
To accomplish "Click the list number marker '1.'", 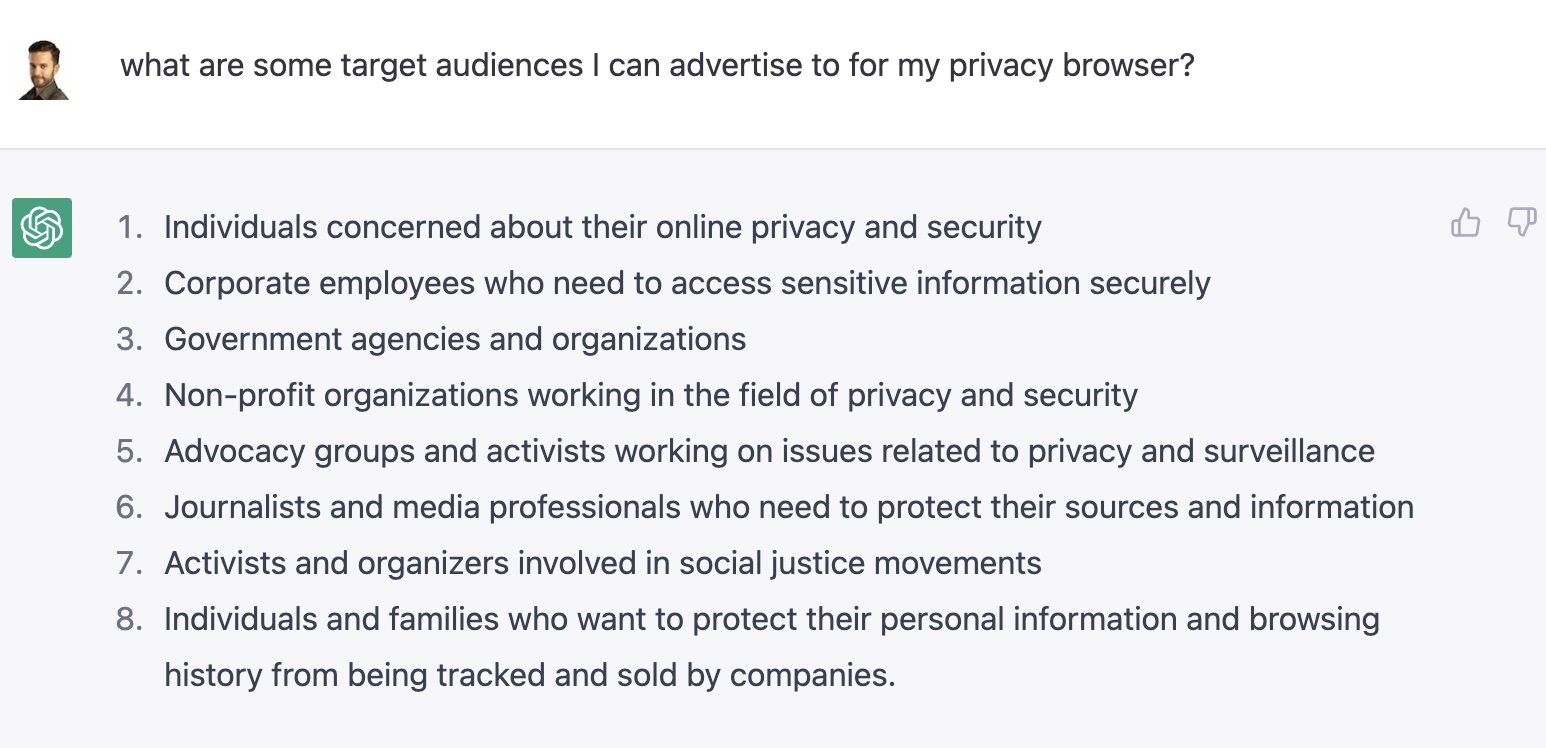I will click(x=131, y=228).
